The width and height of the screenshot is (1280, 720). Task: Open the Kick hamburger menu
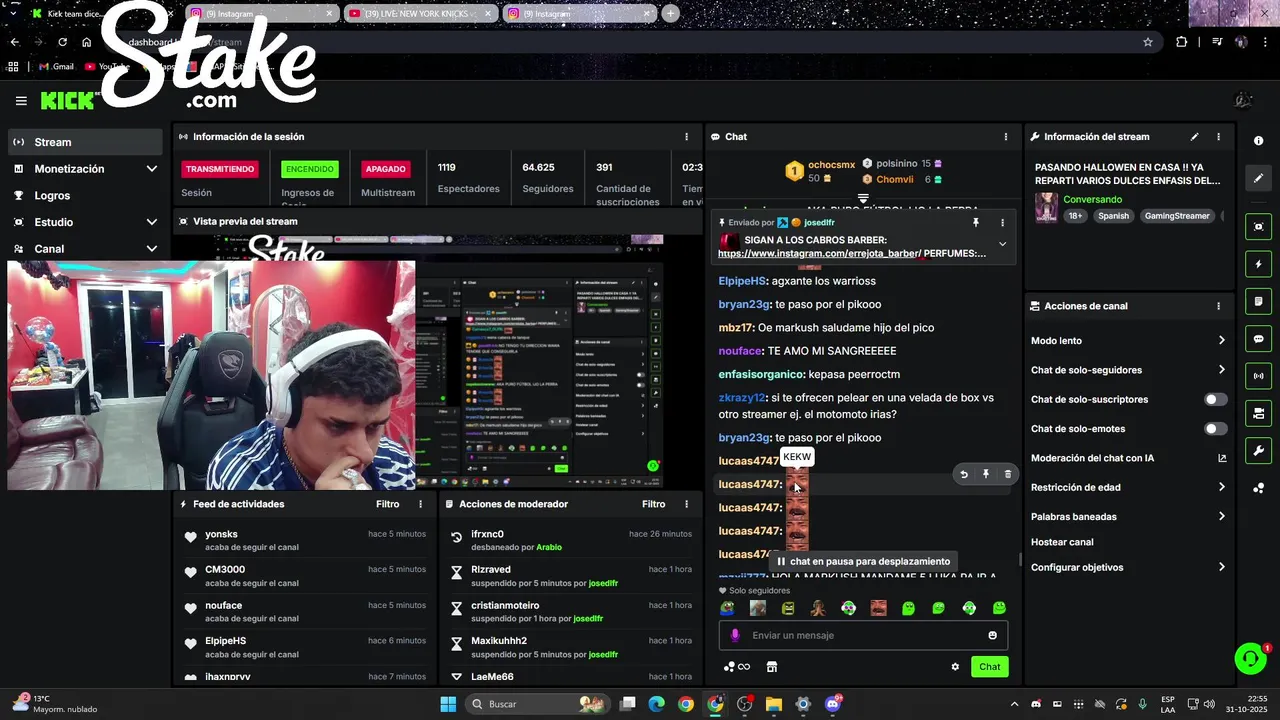click(21, 101)
